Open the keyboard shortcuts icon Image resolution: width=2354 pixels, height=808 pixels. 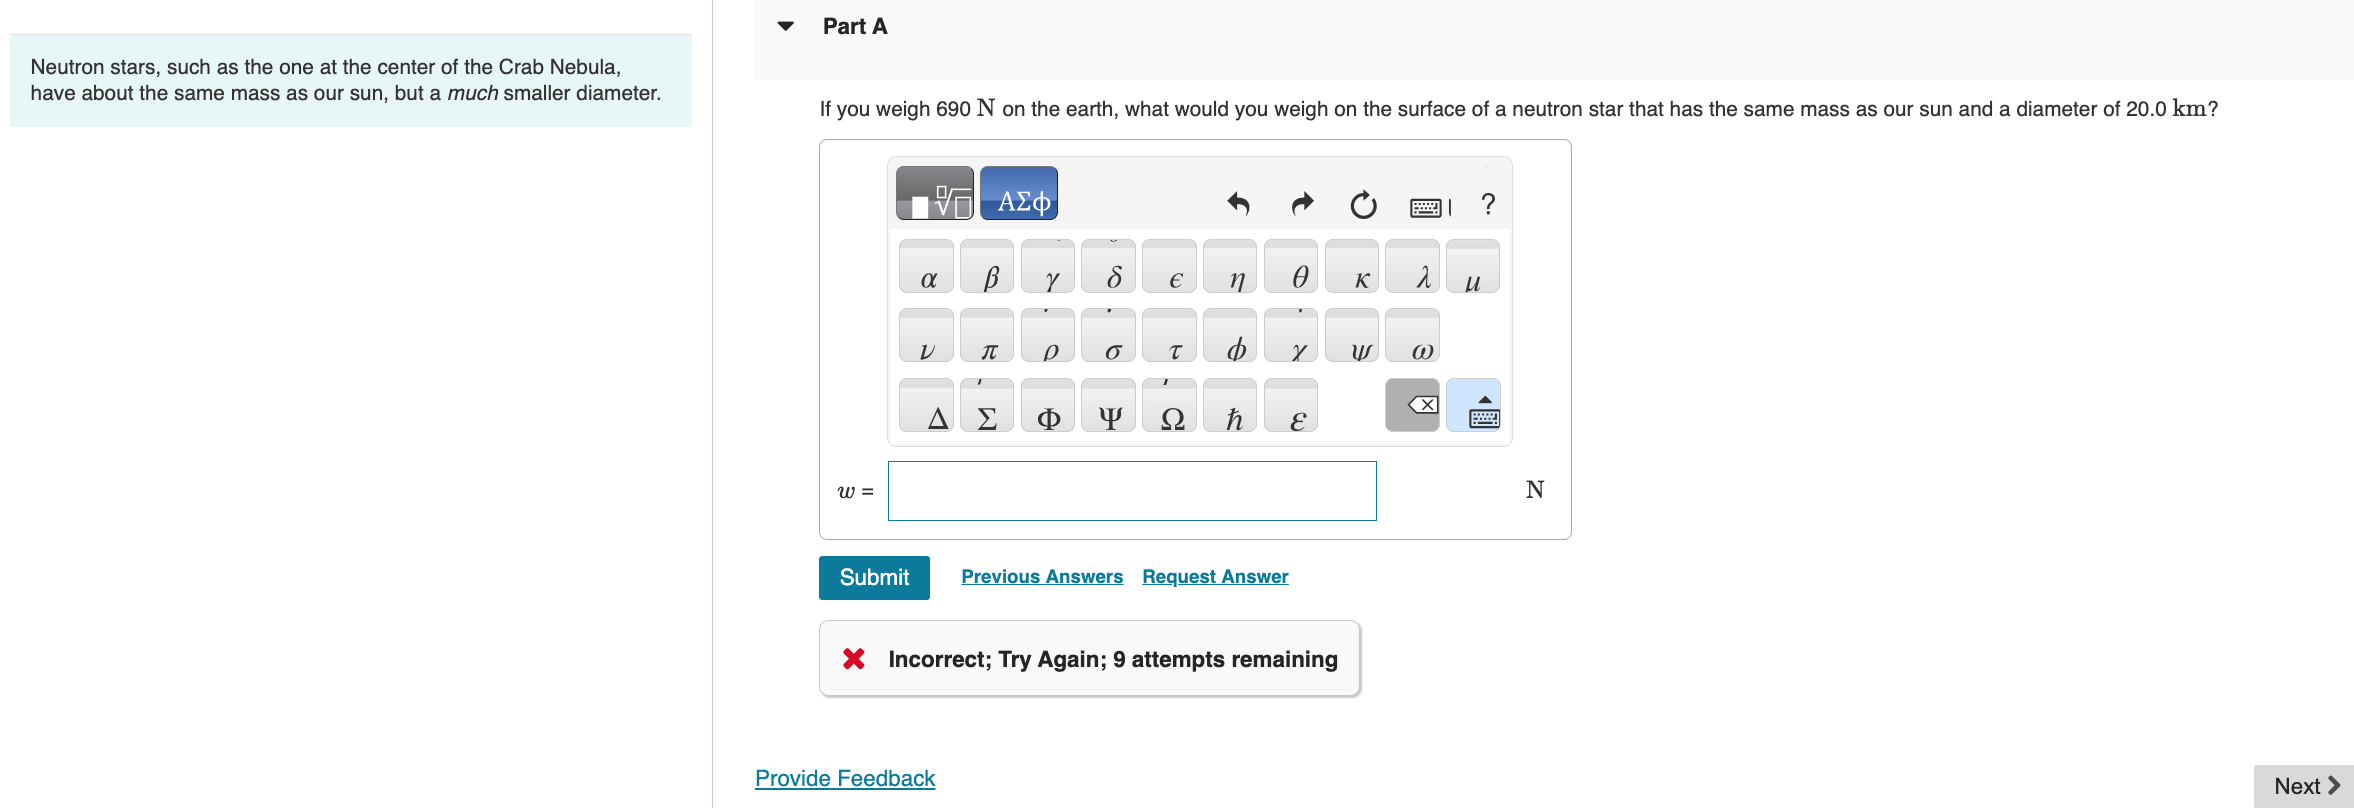coord(1431,205)
